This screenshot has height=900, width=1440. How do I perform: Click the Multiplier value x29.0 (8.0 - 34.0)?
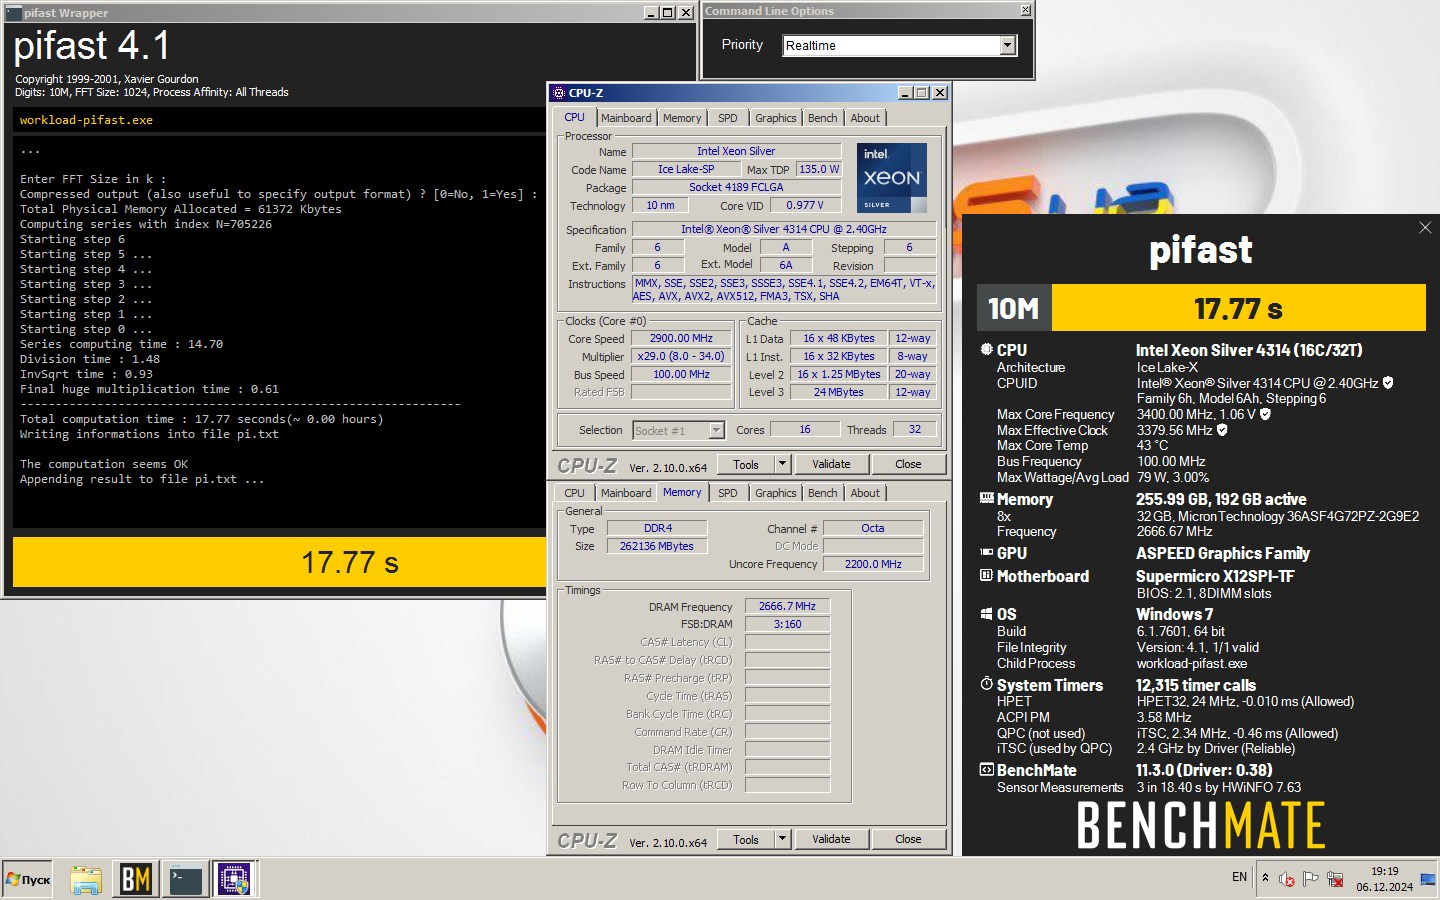coord(681,356)
